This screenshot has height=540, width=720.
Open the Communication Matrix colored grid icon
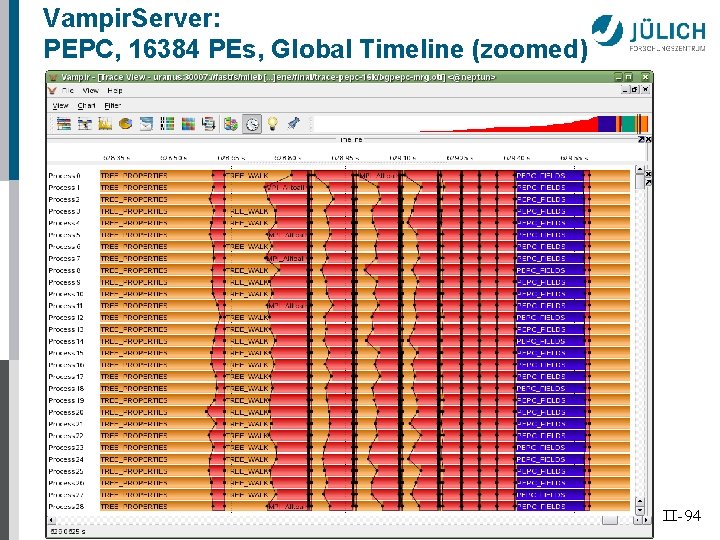tap(188, 124)
